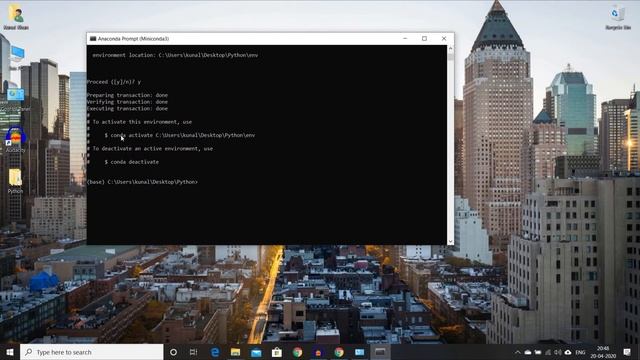
Task: Switch input language via ENG indicator
Action: [x=580, y=352]
